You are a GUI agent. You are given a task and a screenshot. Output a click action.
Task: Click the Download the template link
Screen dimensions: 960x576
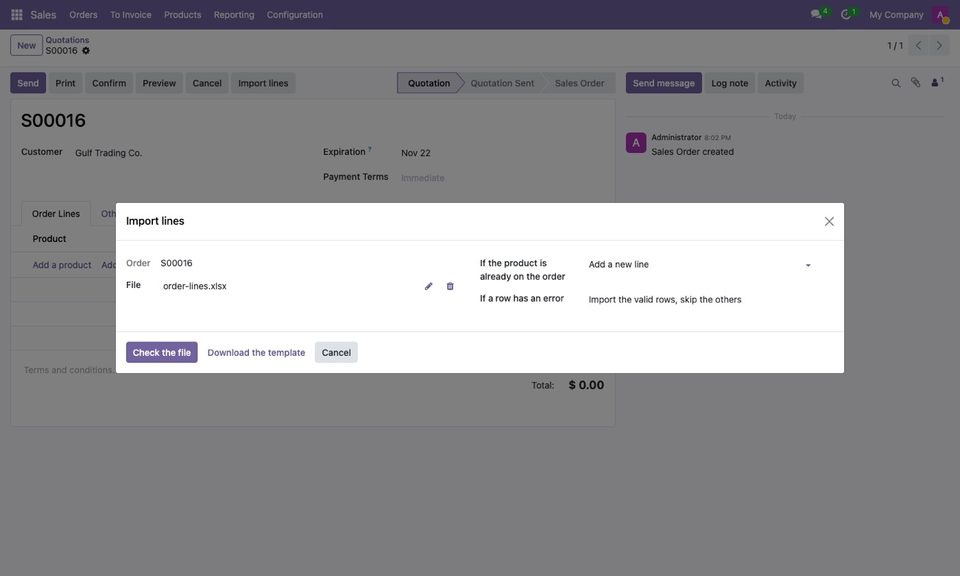(x=256, y=353)
